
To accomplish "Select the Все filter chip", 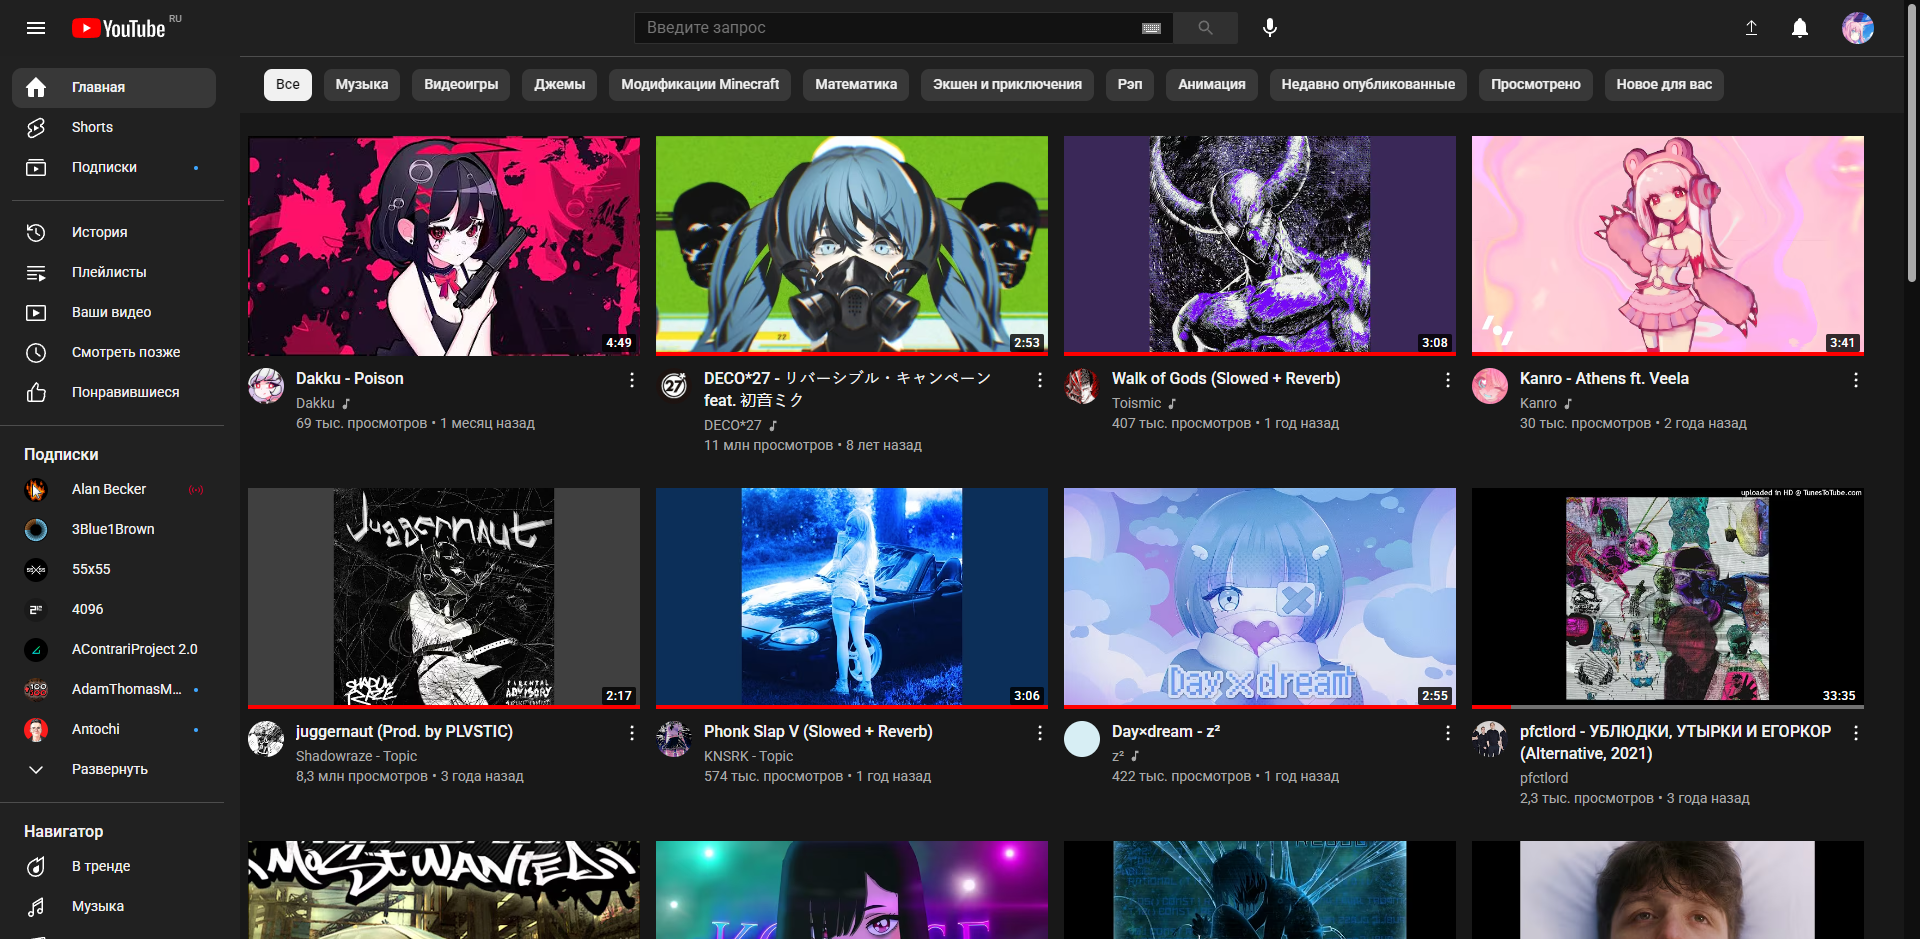I will [288, 85].
